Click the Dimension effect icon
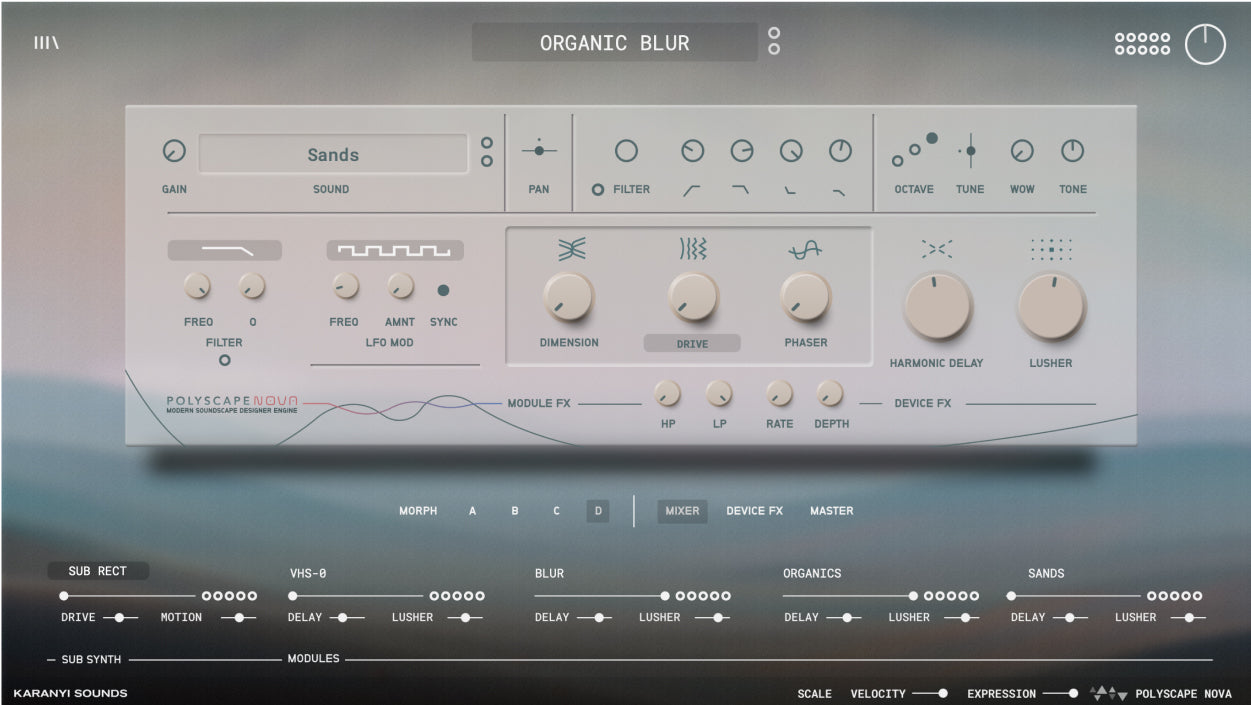The image size is (1251, 705). click(569, 250)
